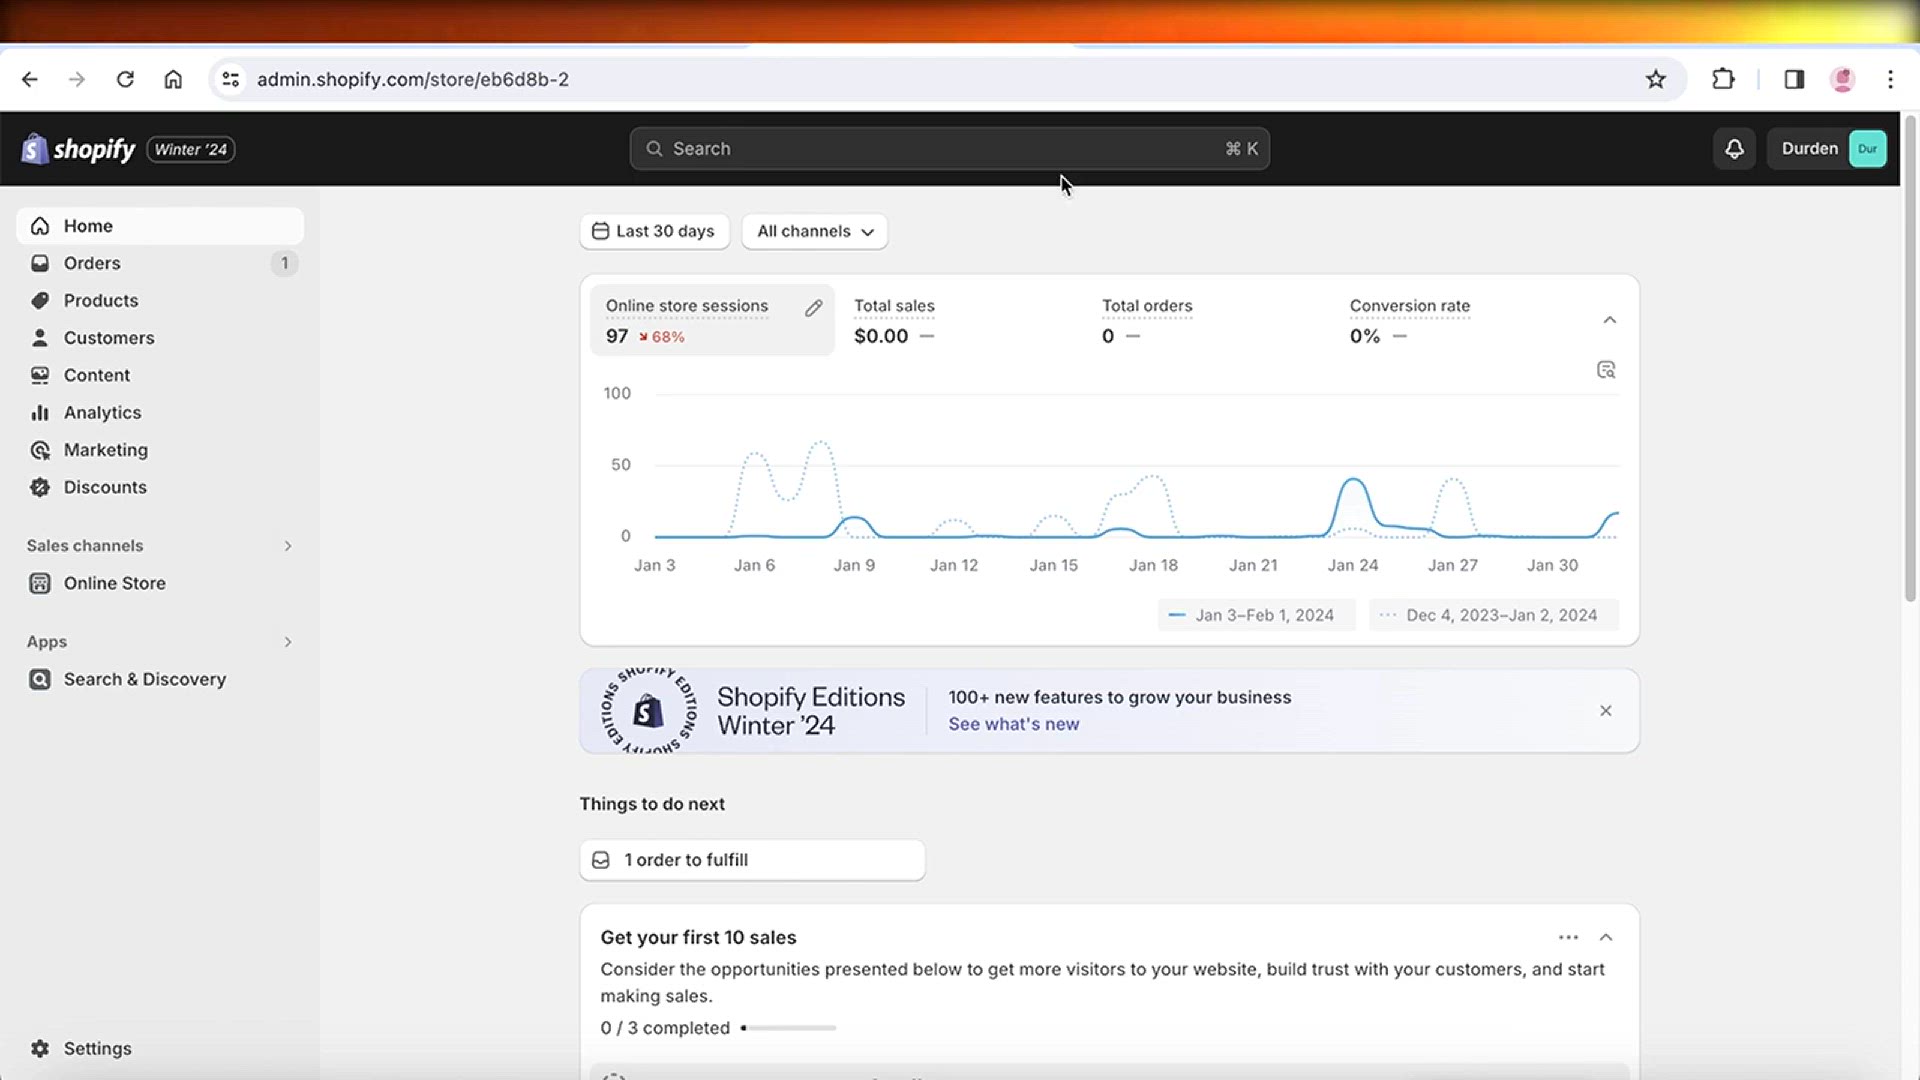This screenshot has width=1920, height=1080.
Task: Click the address bar URL
Action: (x=413, y=79)
